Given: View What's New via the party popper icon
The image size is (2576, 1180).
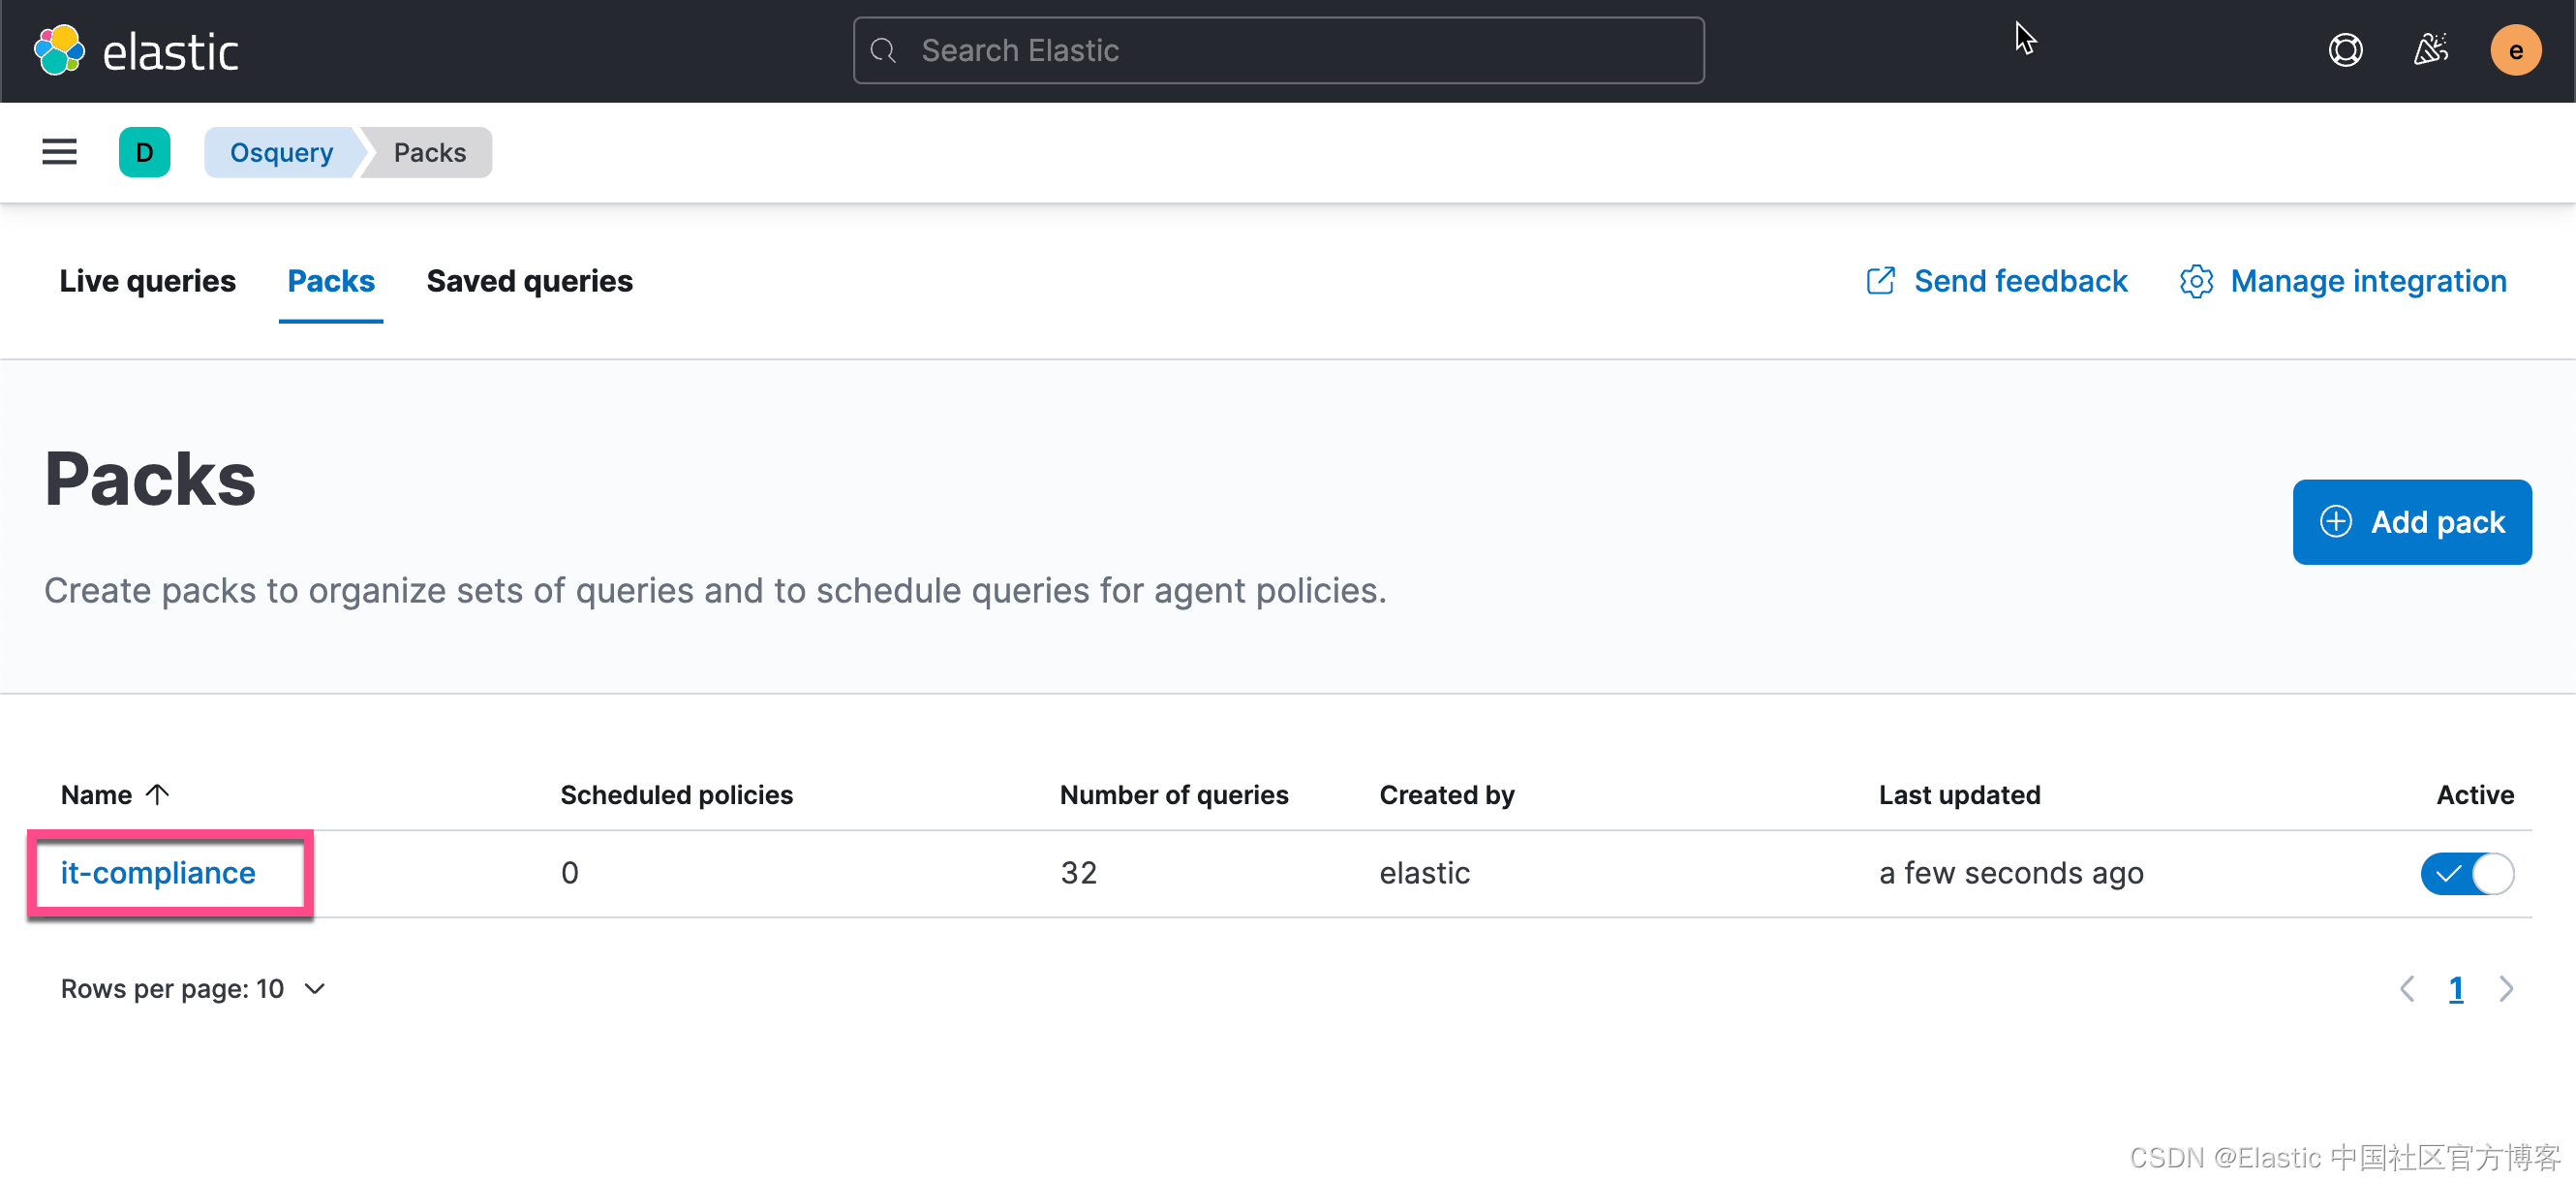Looking at the screenshot, I should point(2431,49).
